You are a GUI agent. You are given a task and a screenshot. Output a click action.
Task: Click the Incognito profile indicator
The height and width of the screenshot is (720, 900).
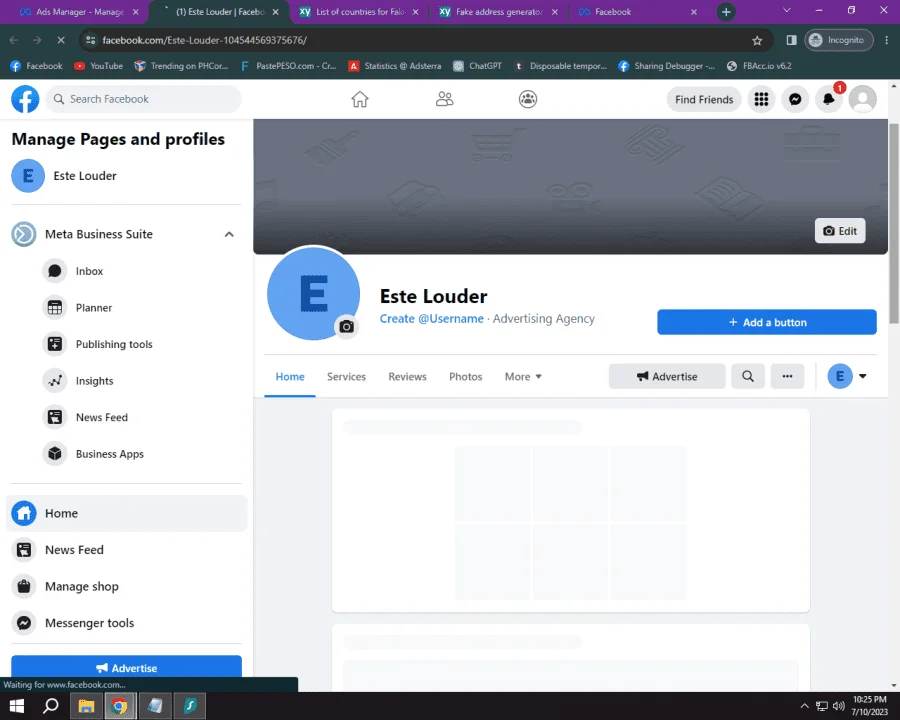[x=838, y=40]
